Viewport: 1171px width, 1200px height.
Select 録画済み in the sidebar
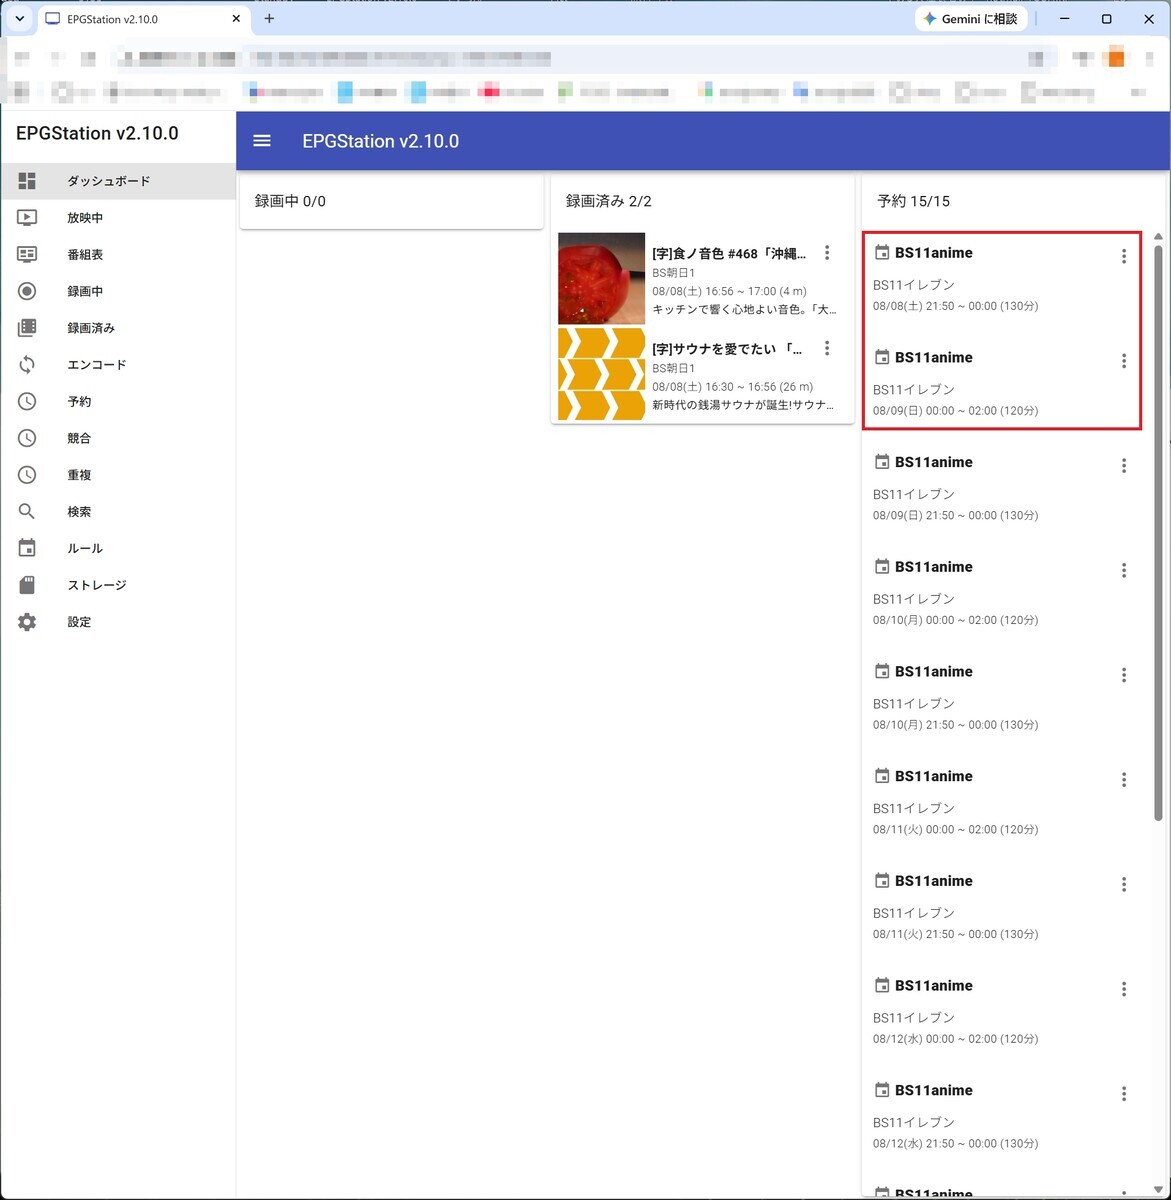(118, 328)
